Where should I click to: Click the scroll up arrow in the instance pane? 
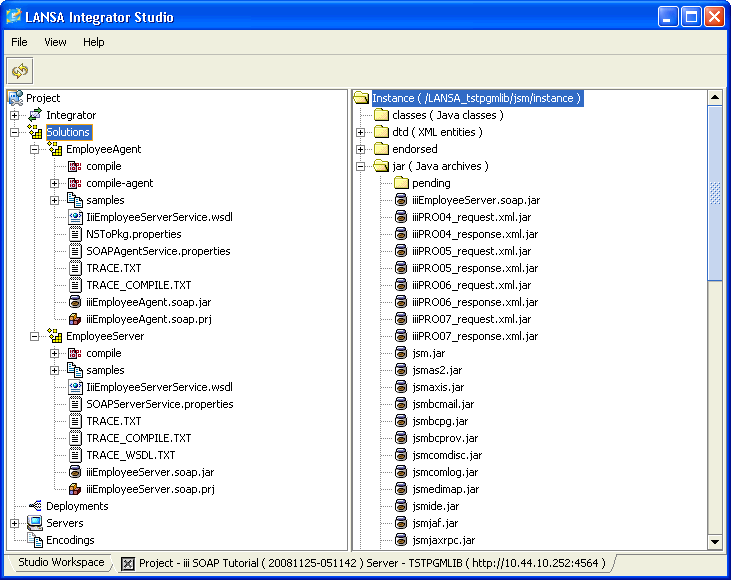(715, 97)
